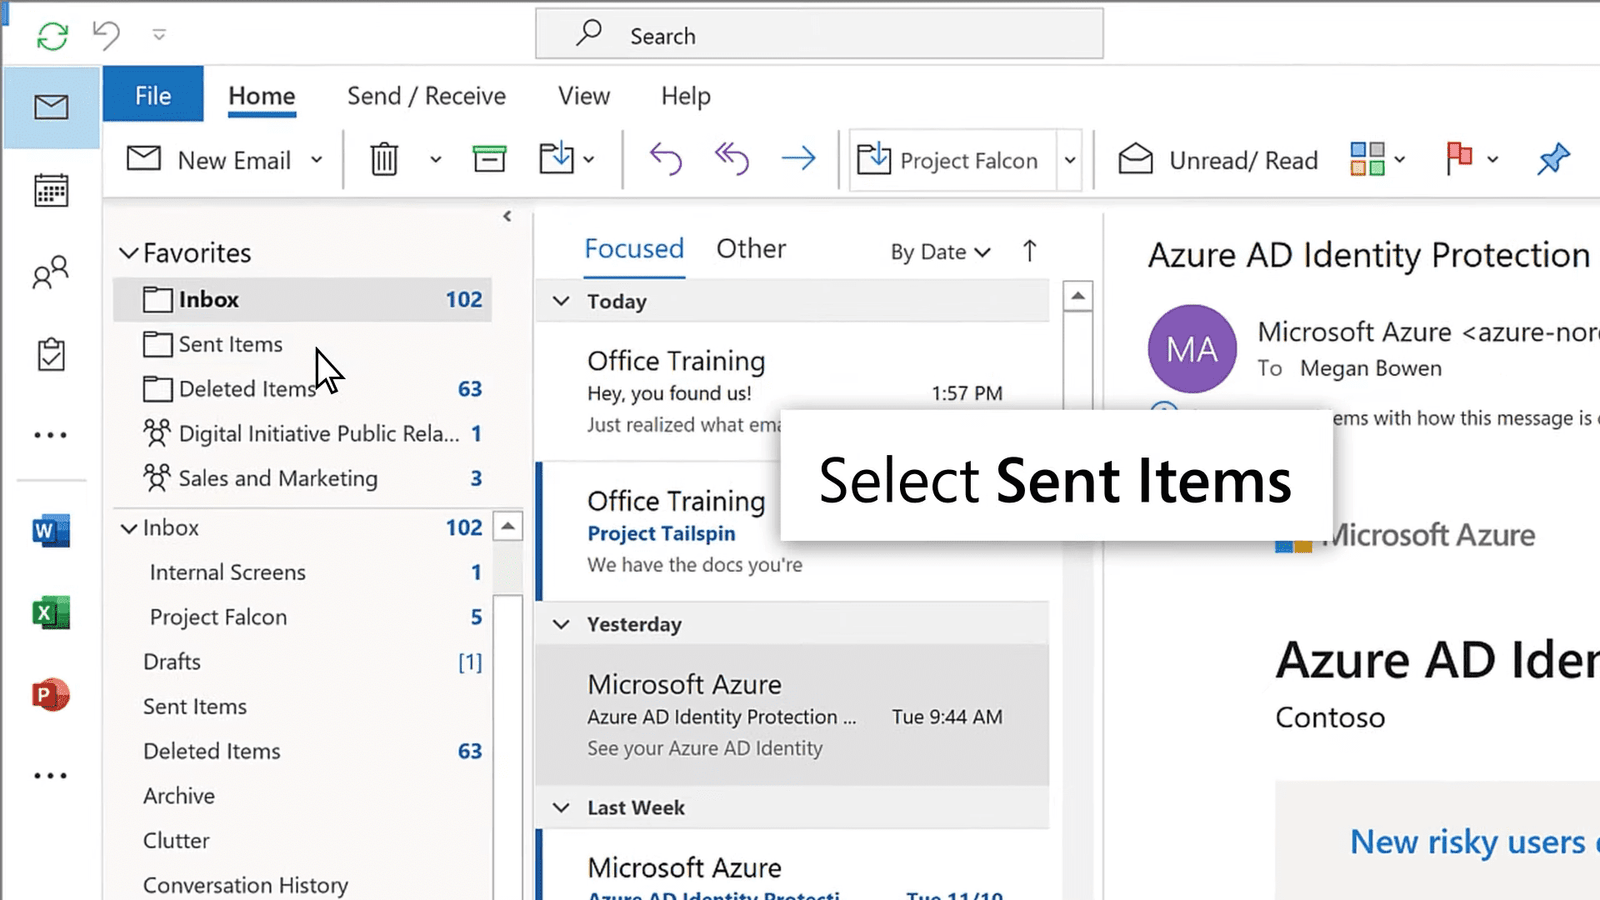Click folder pane scroll up arrow
1600x900 pixels.
508,526
